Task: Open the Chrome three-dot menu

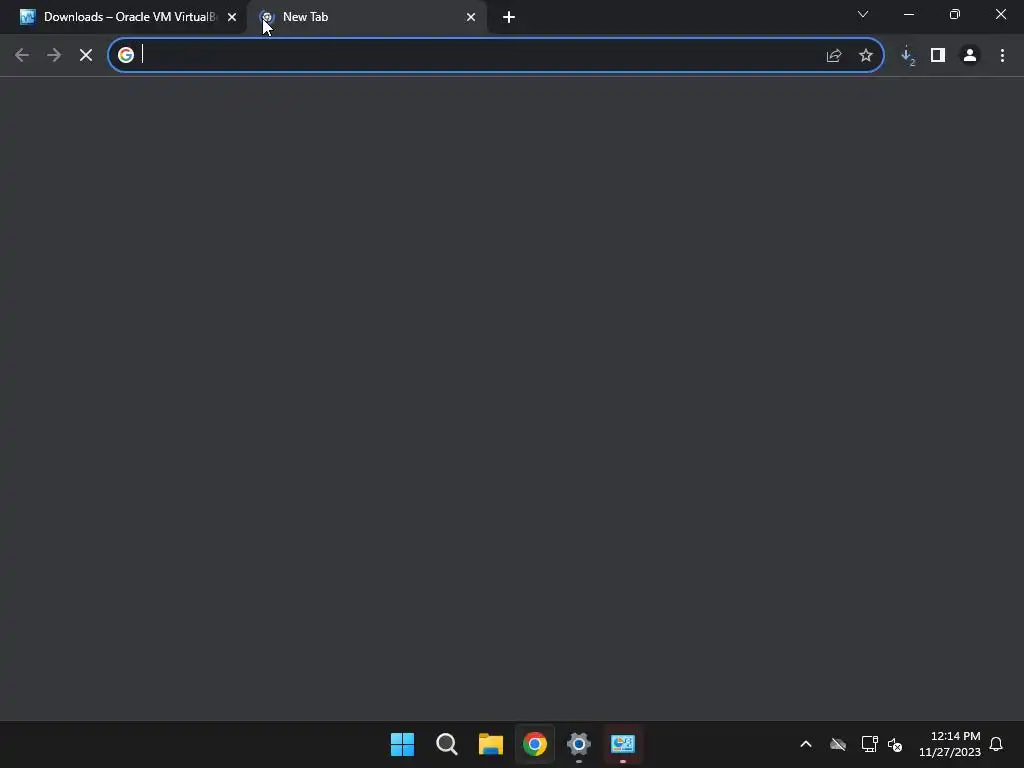Action: point(1002,56)
